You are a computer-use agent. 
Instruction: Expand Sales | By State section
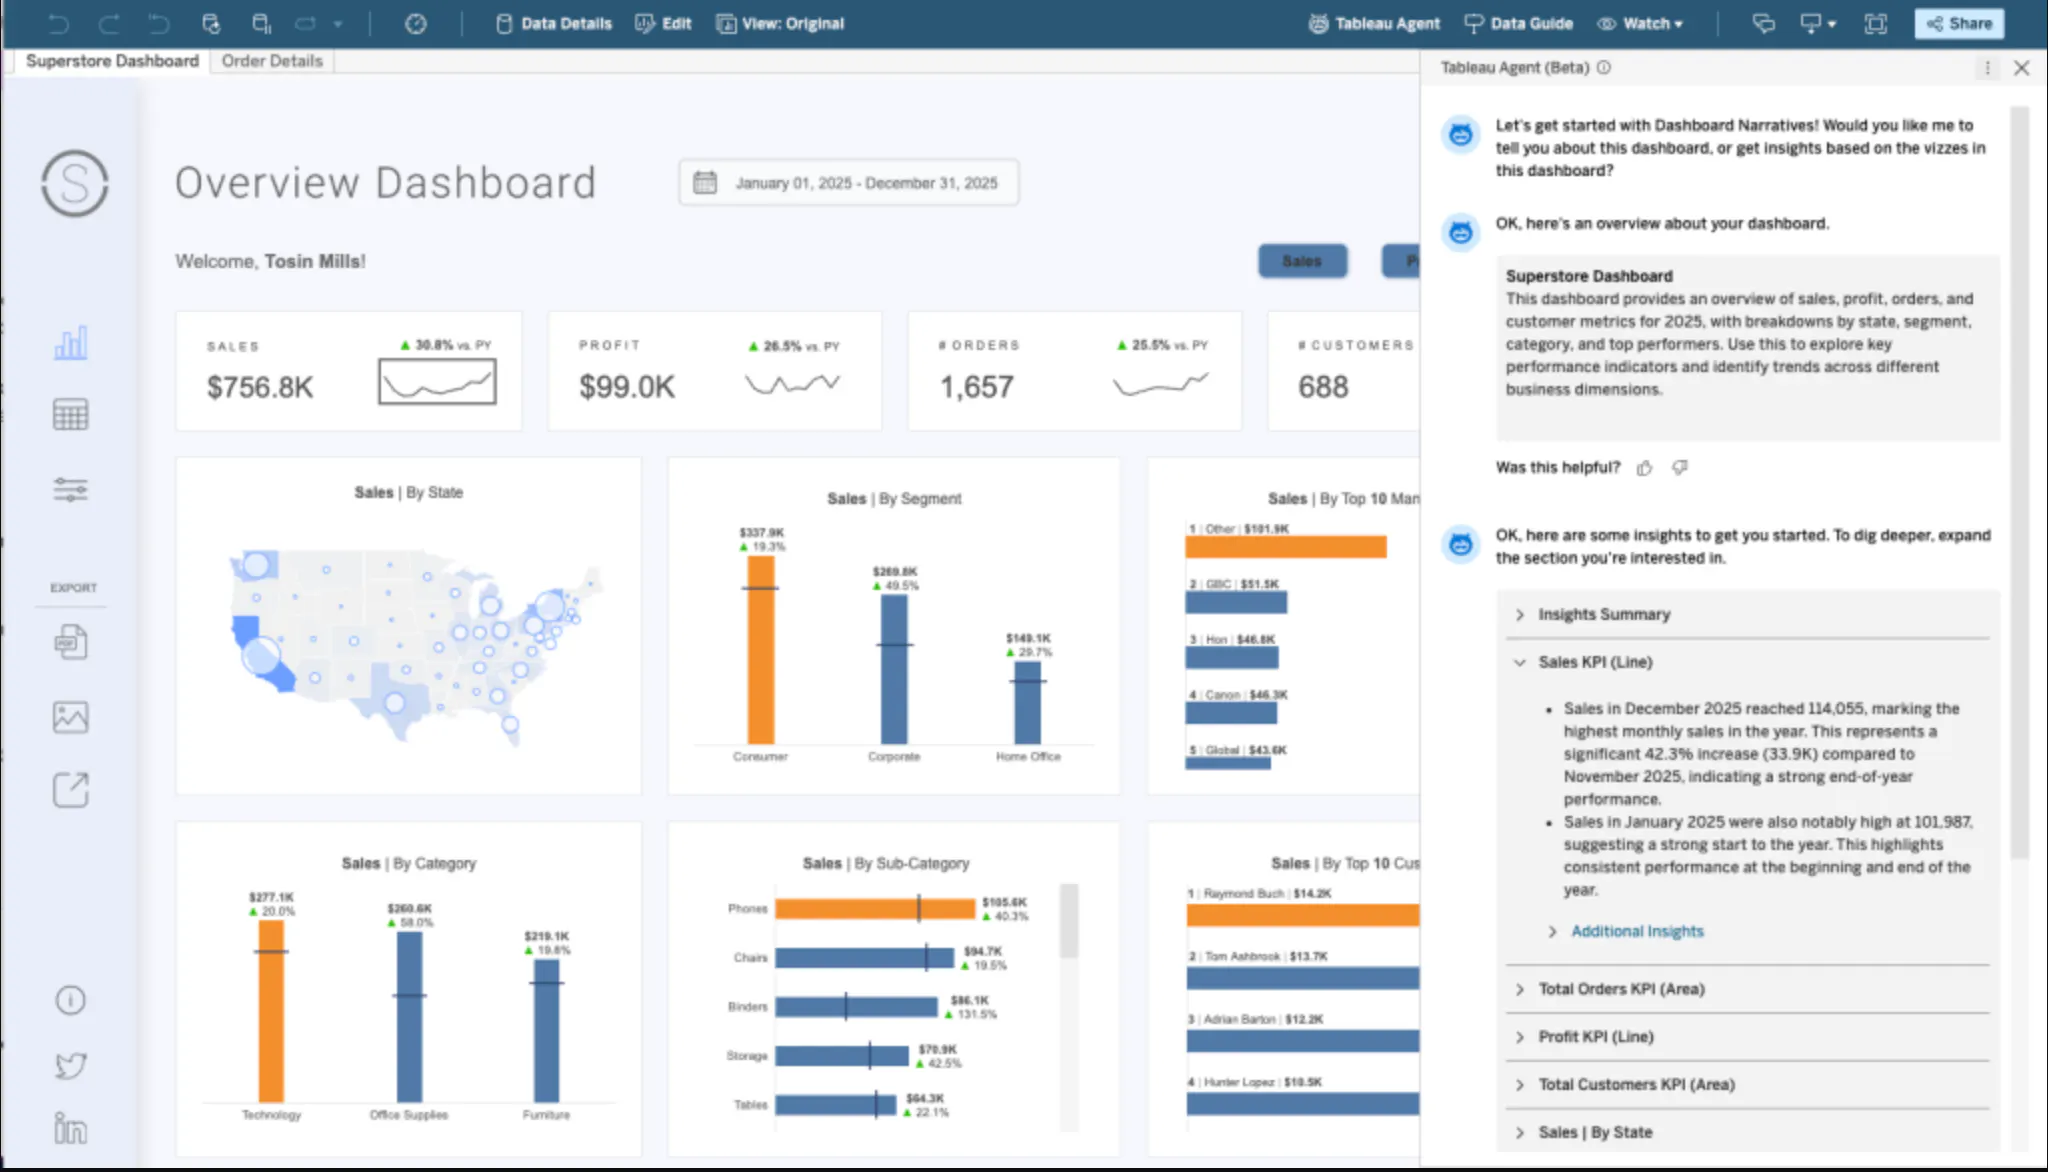(1748, 1132)
